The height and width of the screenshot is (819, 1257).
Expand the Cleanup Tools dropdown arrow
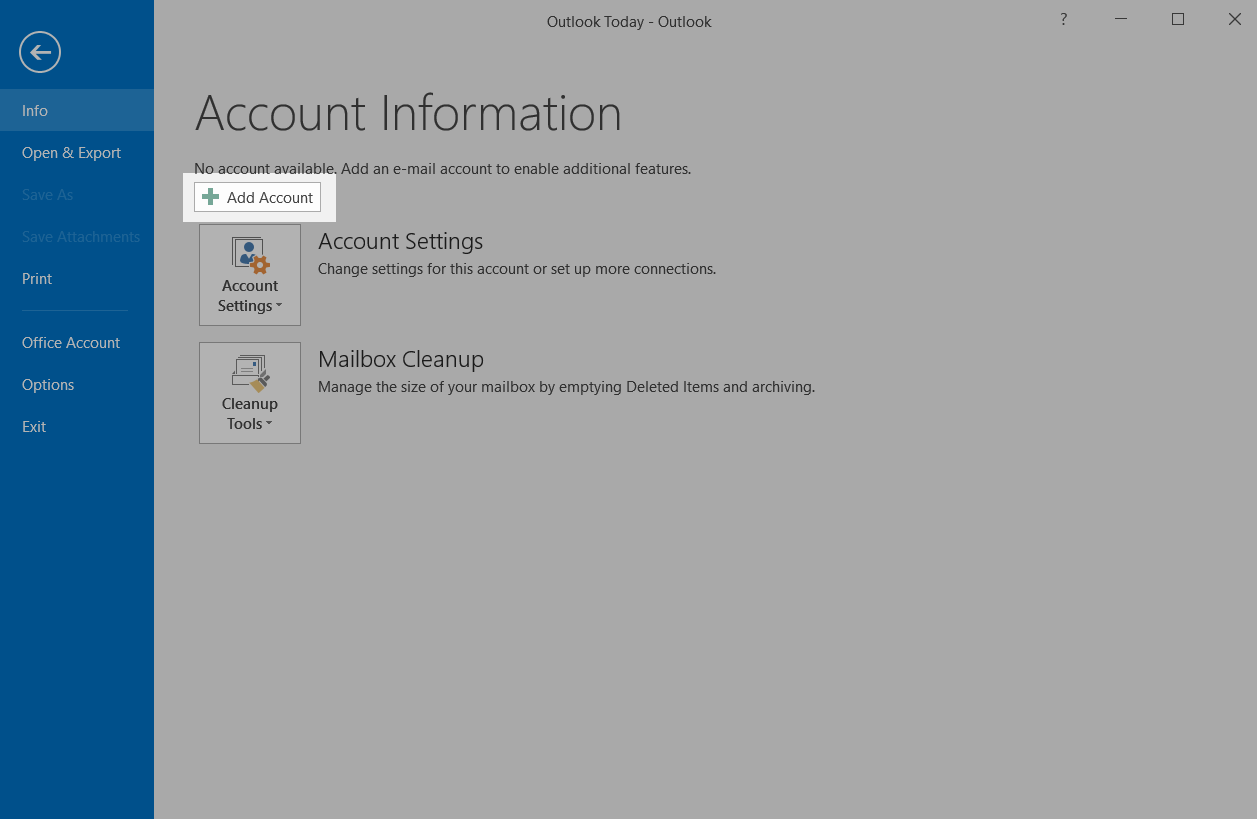(269, 425)
